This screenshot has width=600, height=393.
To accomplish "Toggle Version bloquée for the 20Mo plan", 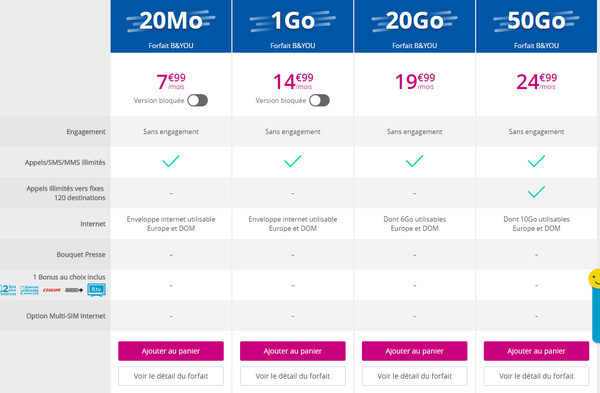I will 197,101.
